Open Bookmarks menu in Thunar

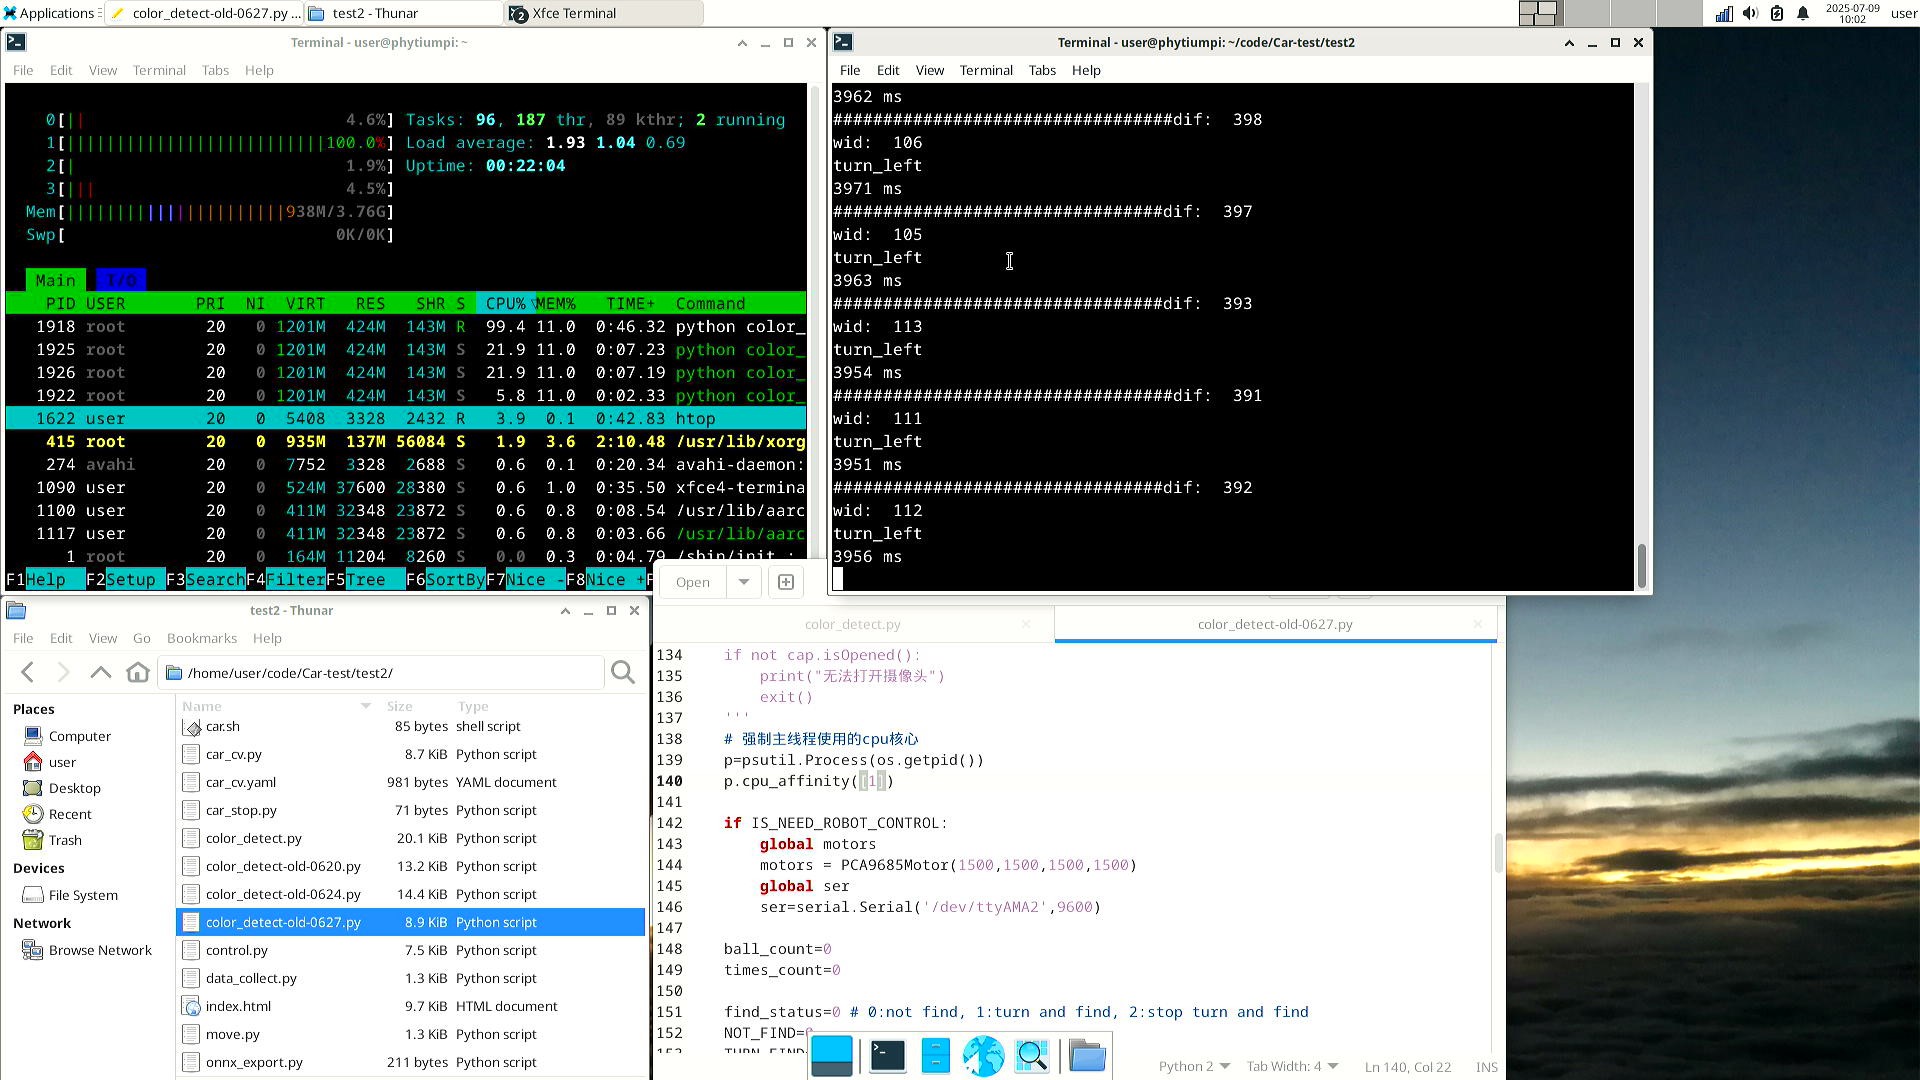click(x=202, y=638)
